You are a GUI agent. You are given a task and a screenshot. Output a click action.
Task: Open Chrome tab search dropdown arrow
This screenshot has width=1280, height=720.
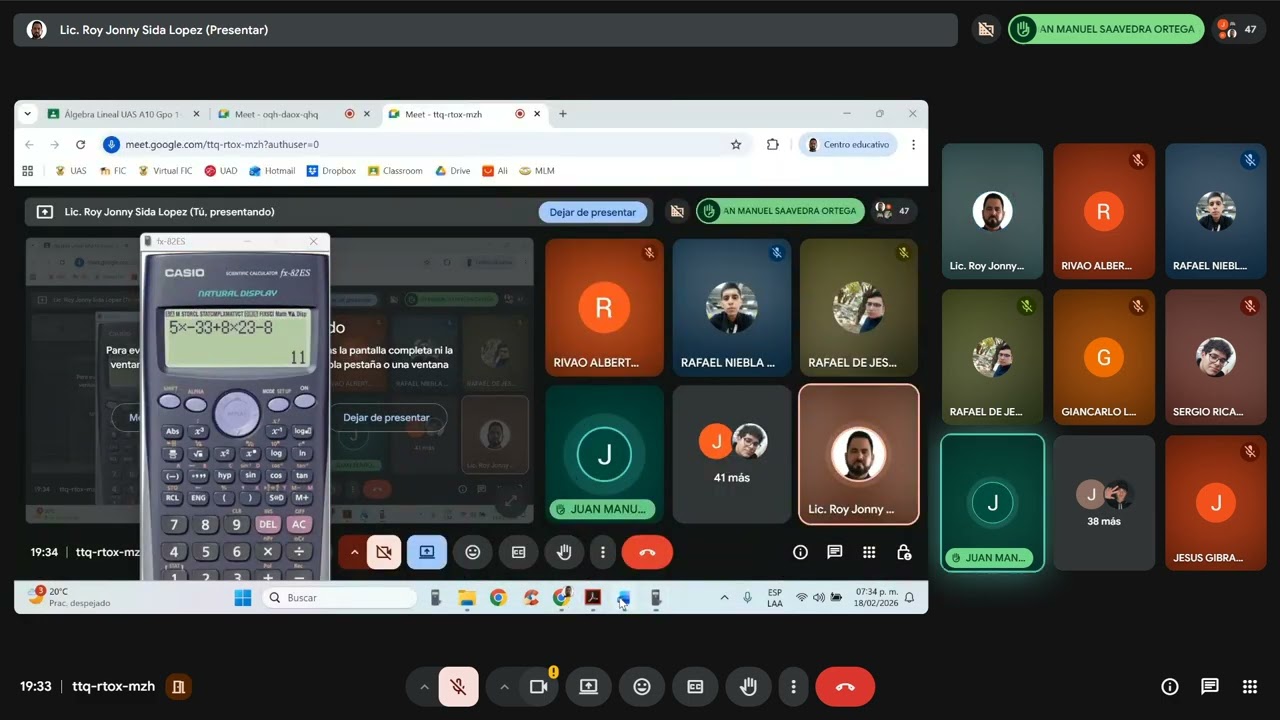(x=28, y=114)
